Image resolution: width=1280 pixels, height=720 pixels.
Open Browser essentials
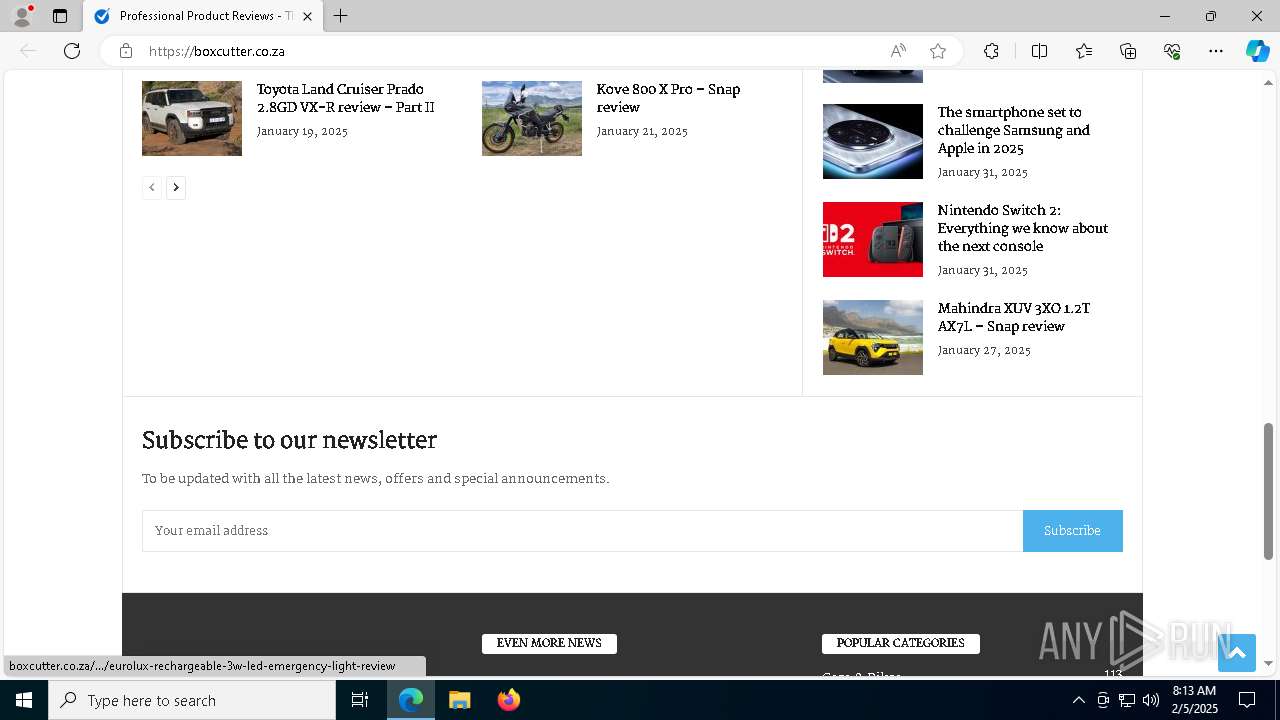pyautogui.click(x=1172, y=51)
